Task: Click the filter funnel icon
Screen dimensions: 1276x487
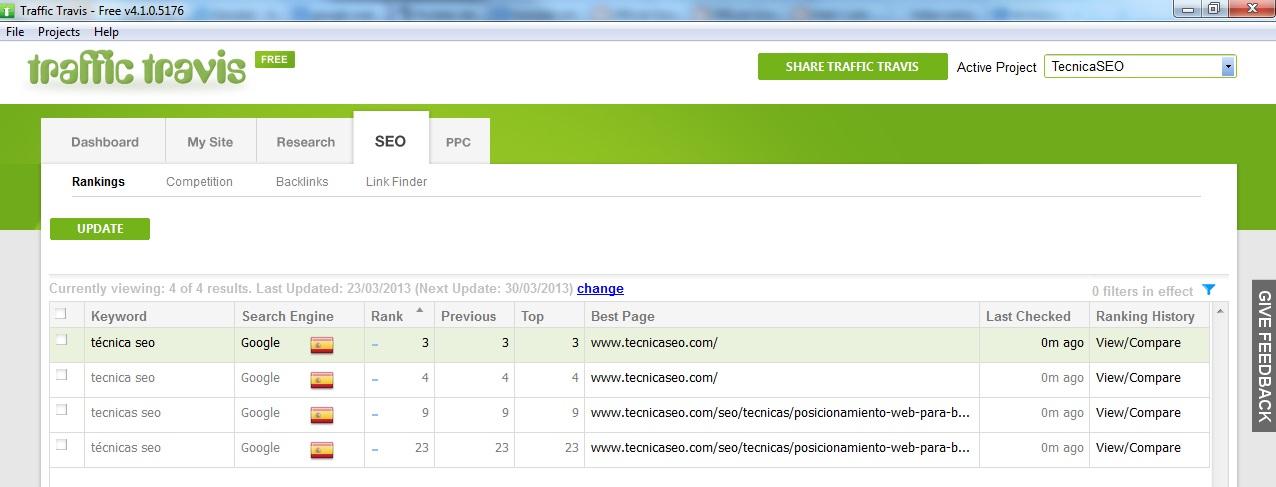Action: pyautogui.click(x=1208, y=290)
